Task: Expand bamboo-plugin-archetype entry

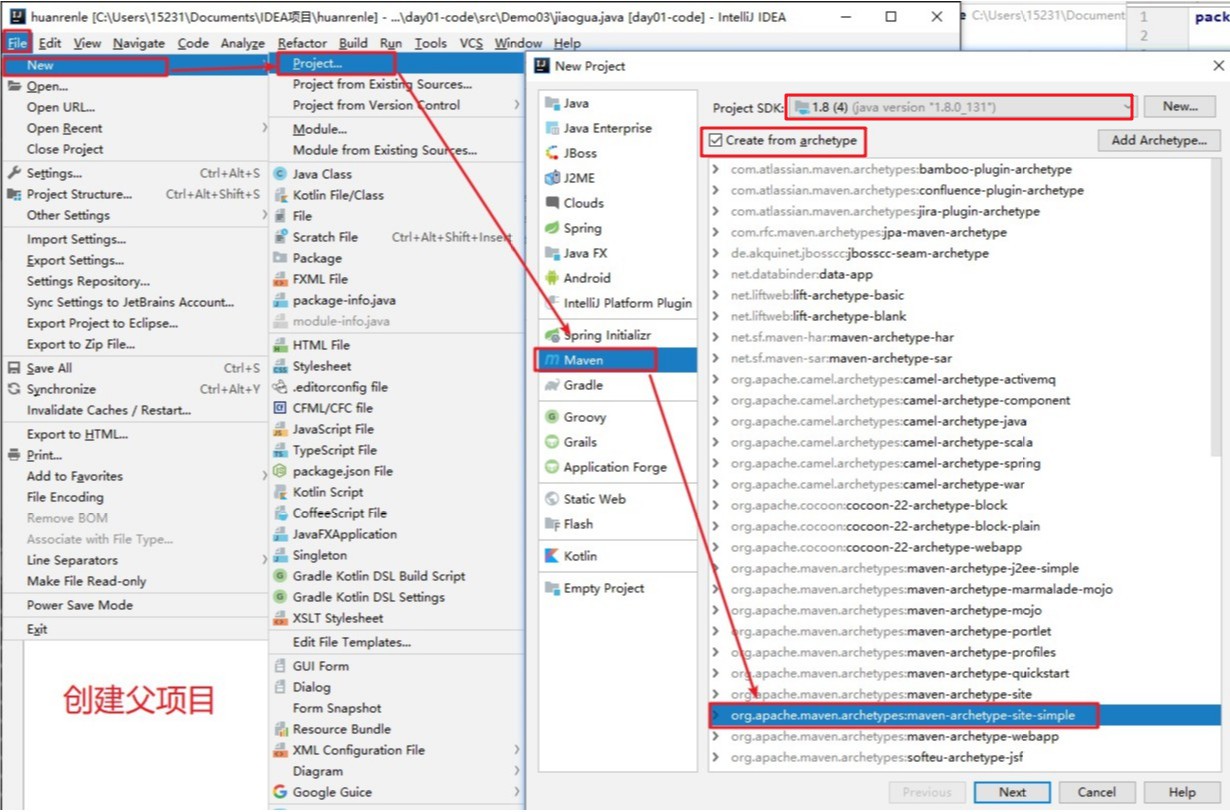Action: [x=716, y=169]
